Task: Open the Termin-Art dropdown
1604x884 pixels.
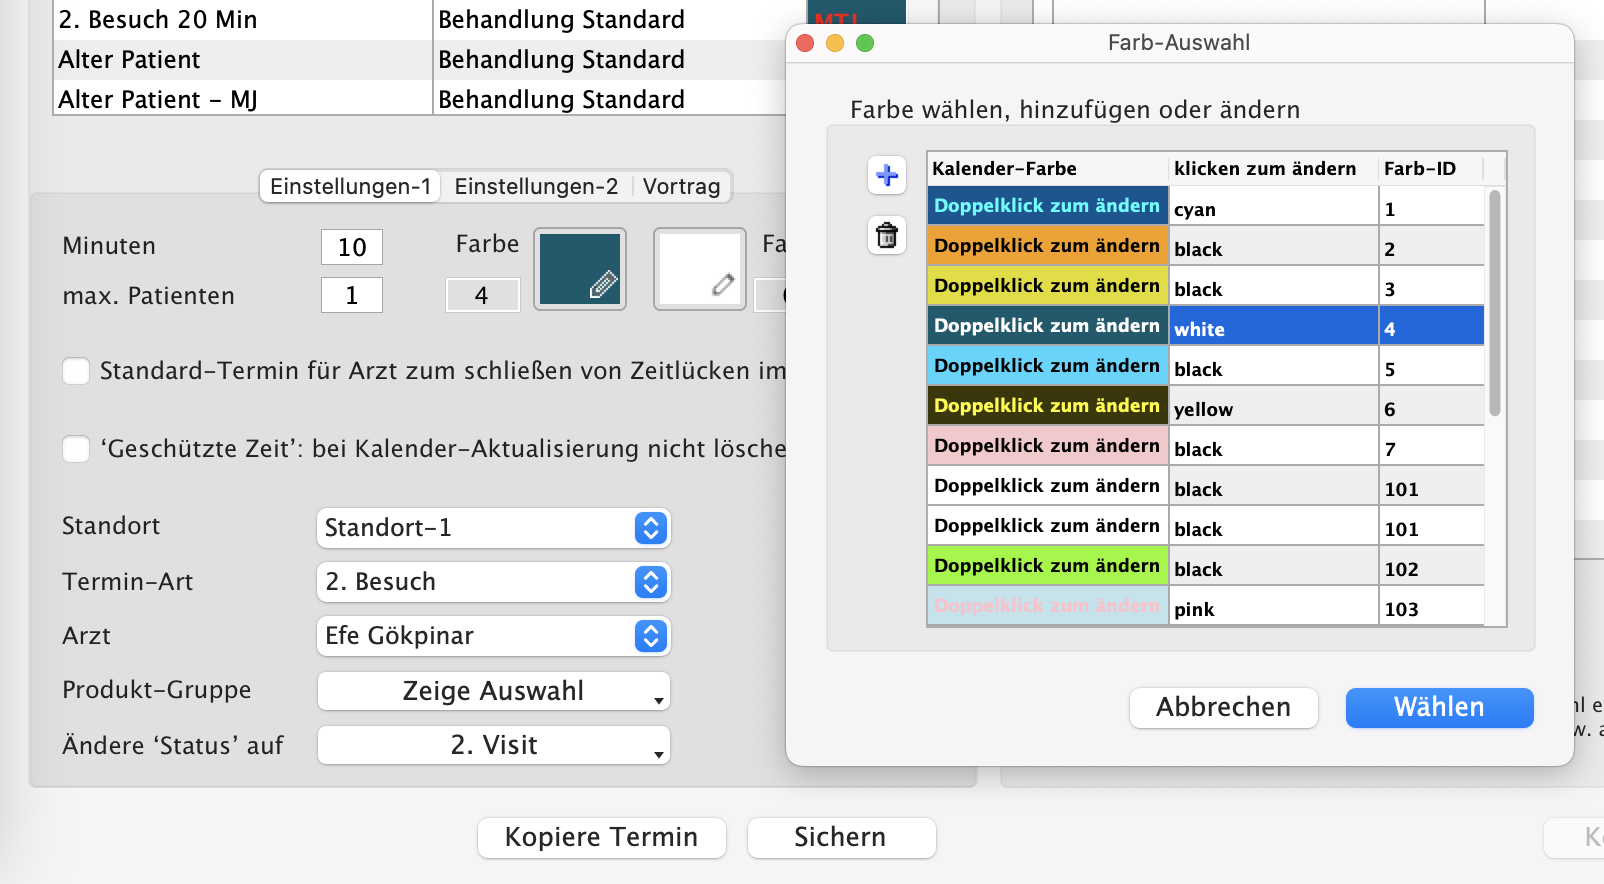Action: coord(493,582)
